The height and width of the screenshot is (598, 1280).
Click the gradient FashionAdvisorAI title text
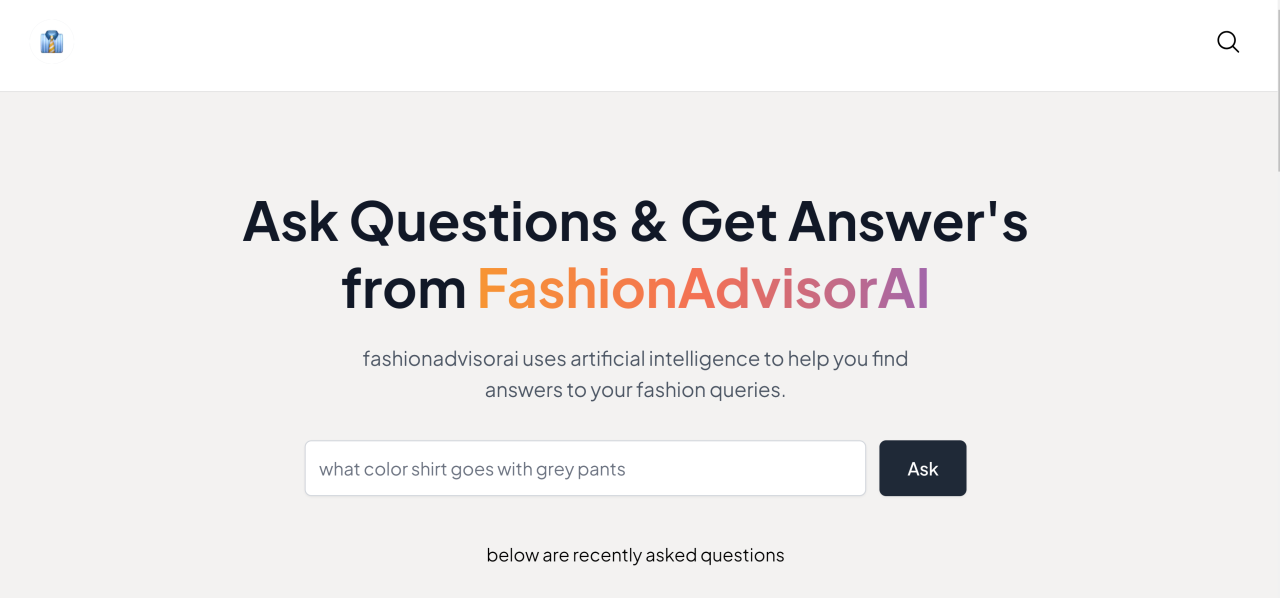pyautogui.click(x=703, y=289)
